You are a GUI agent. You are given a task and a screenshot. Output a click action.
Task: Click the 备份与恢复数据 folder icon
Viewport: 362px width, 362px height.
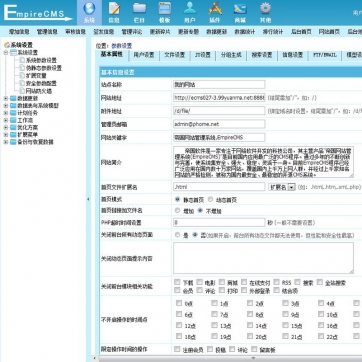click(x=13, y=142)
